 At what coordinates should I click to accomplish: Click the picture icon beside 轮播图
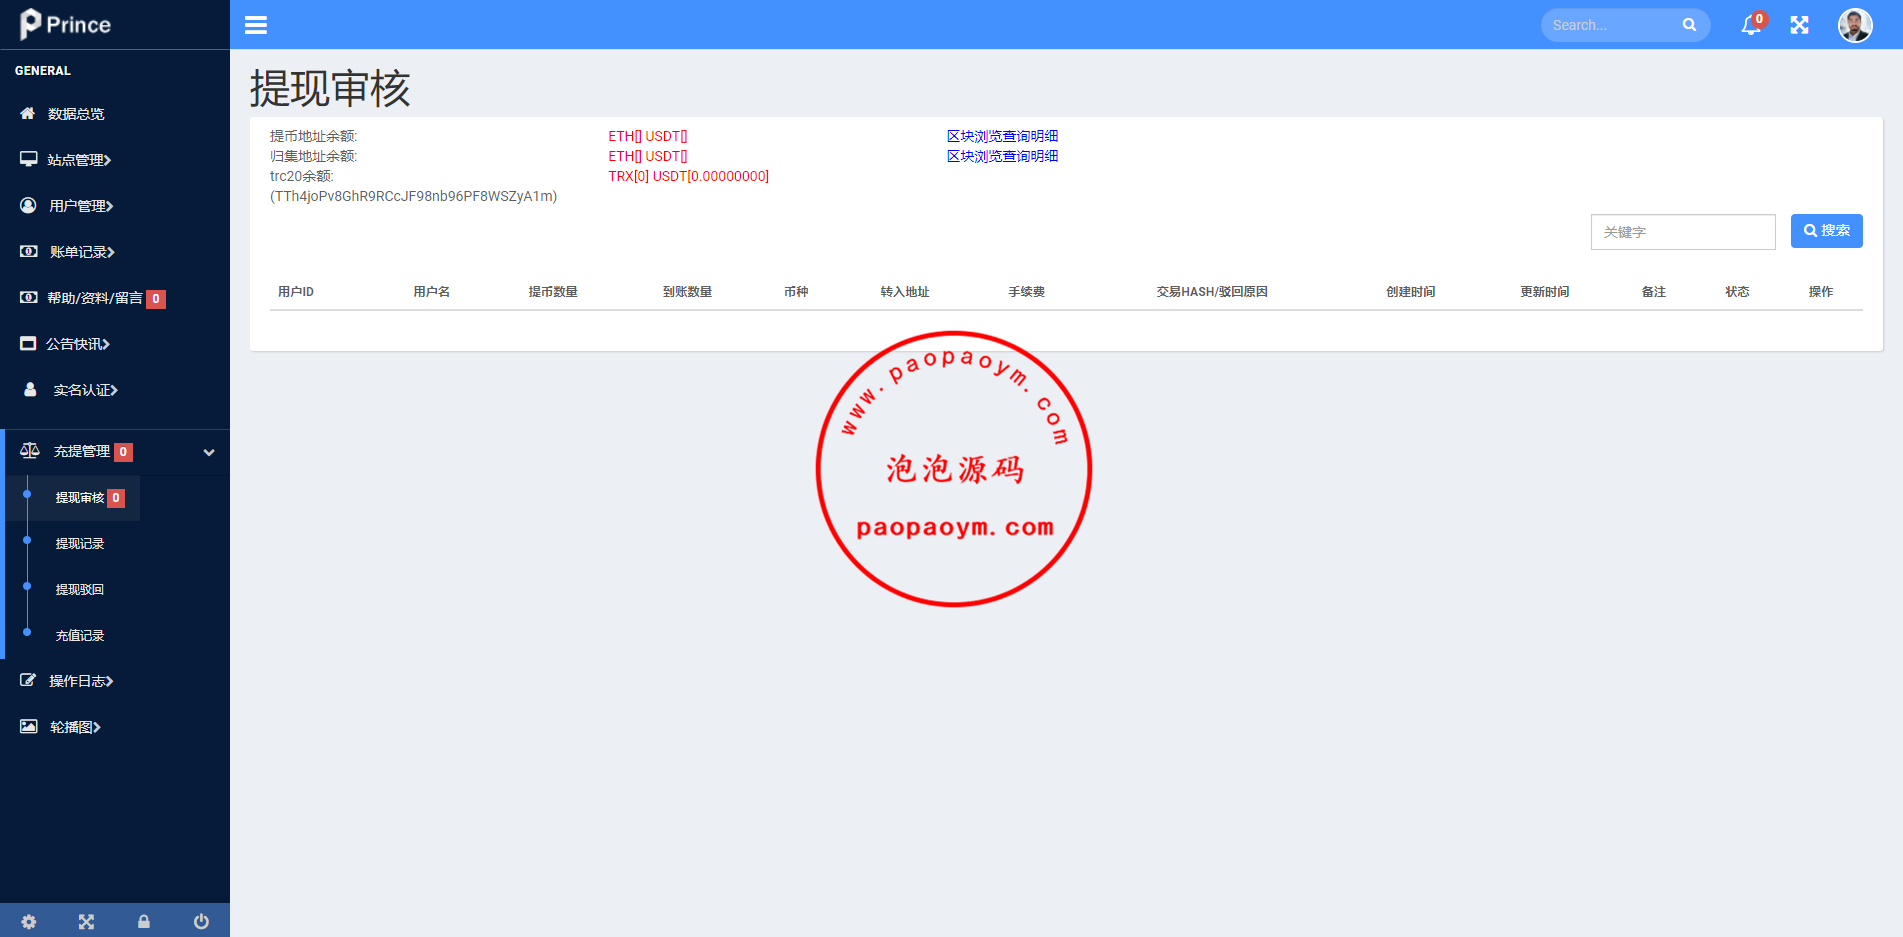(29, 726)
